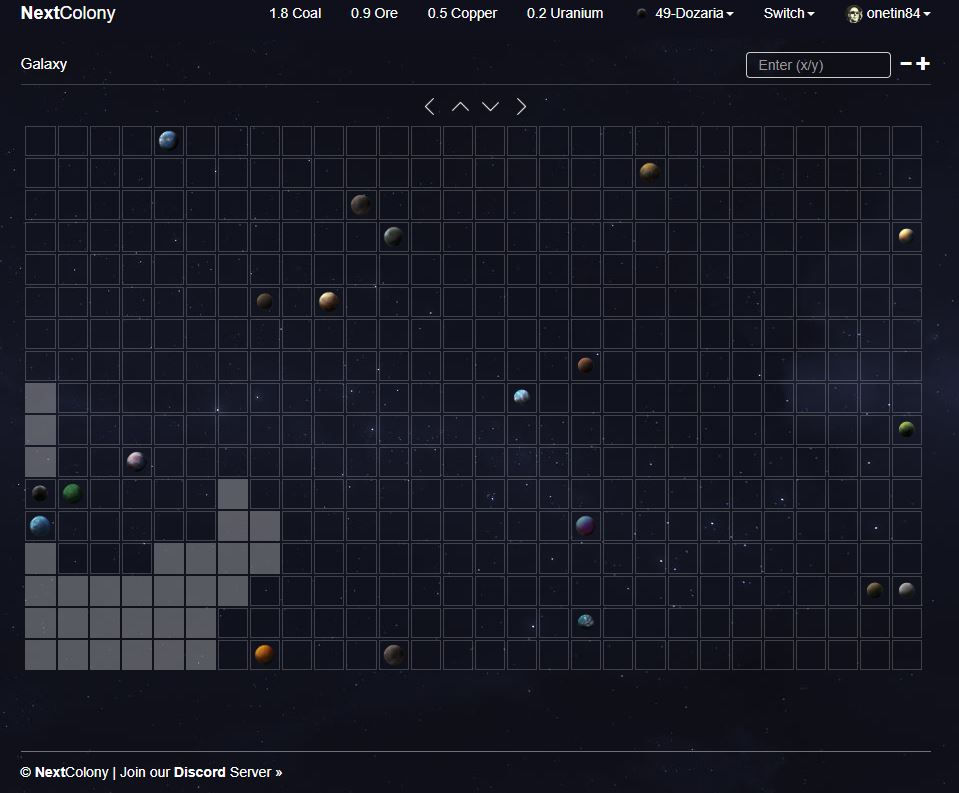
Task: Click the onetin84 avatar image
Action: click(x=854, y=13)
